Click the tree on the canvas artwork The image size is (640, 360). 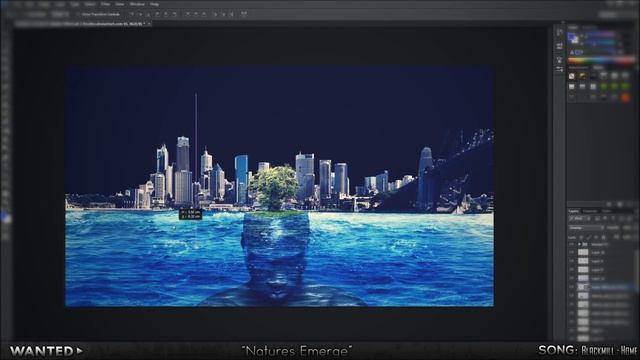coord(274,187)
